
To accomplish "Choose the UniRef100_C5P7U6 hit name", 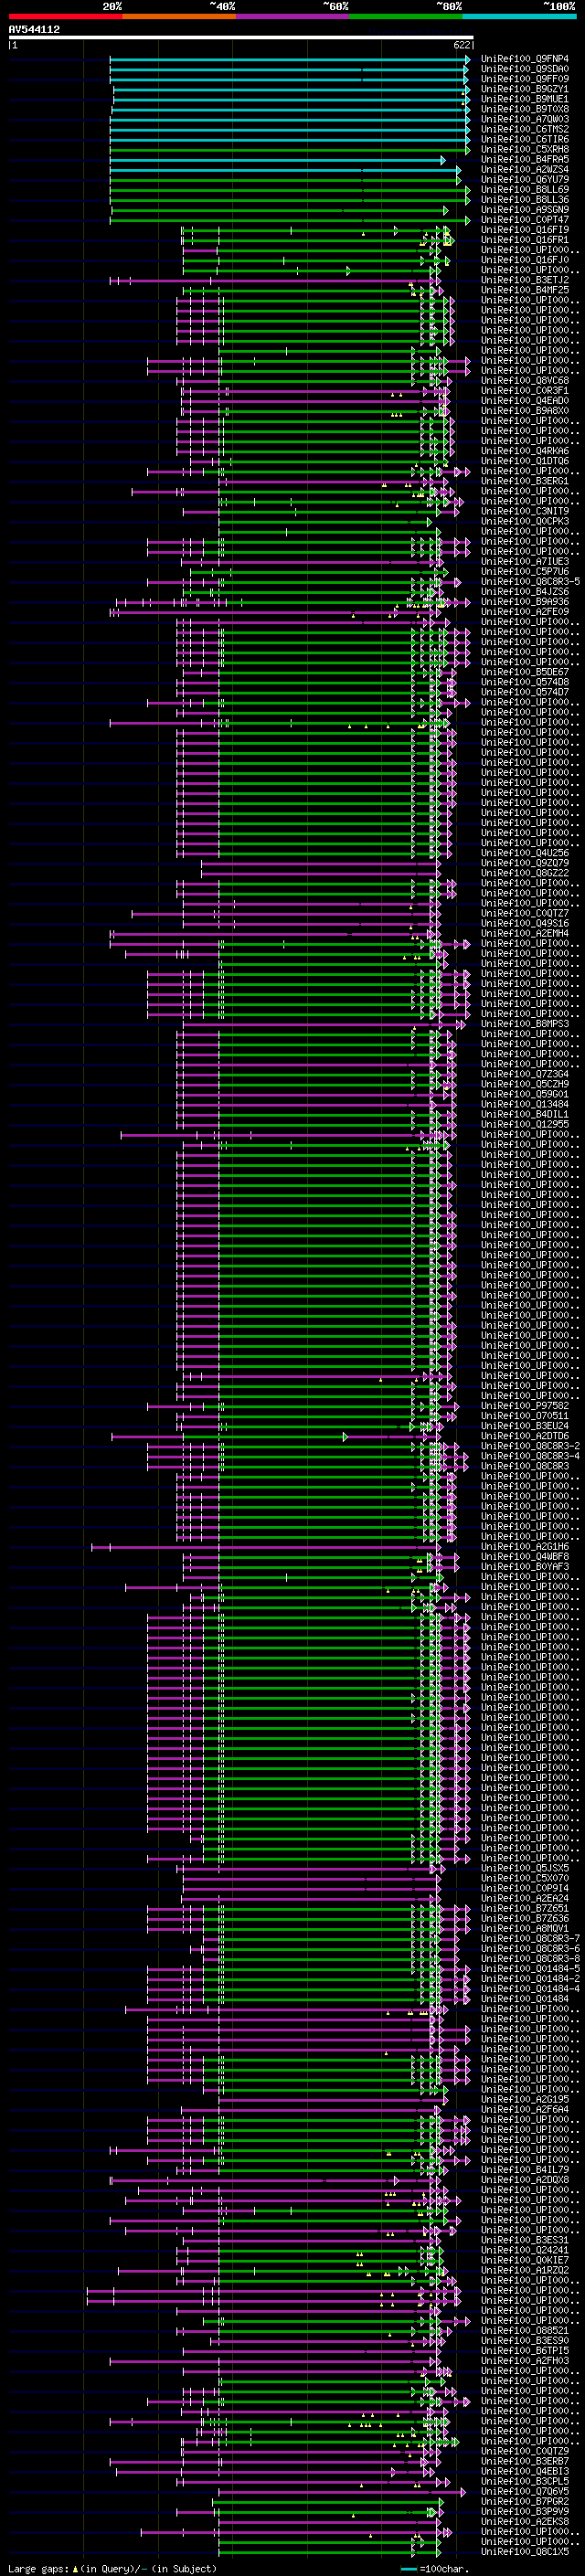I will 525,572.
